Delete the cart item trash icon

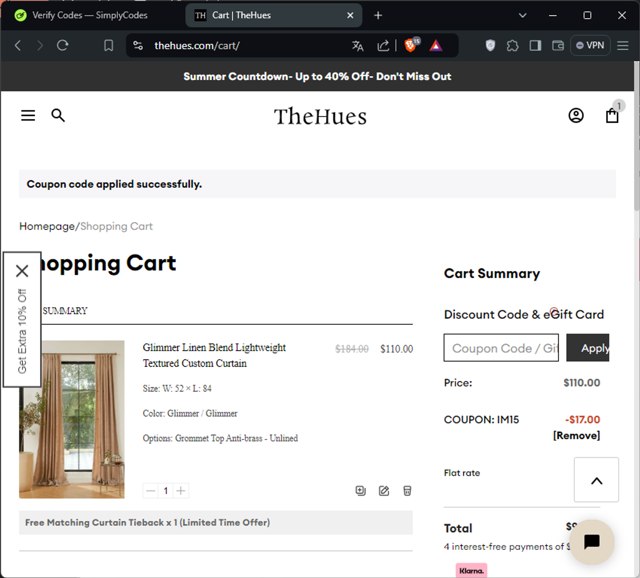[x=407, y=491]
